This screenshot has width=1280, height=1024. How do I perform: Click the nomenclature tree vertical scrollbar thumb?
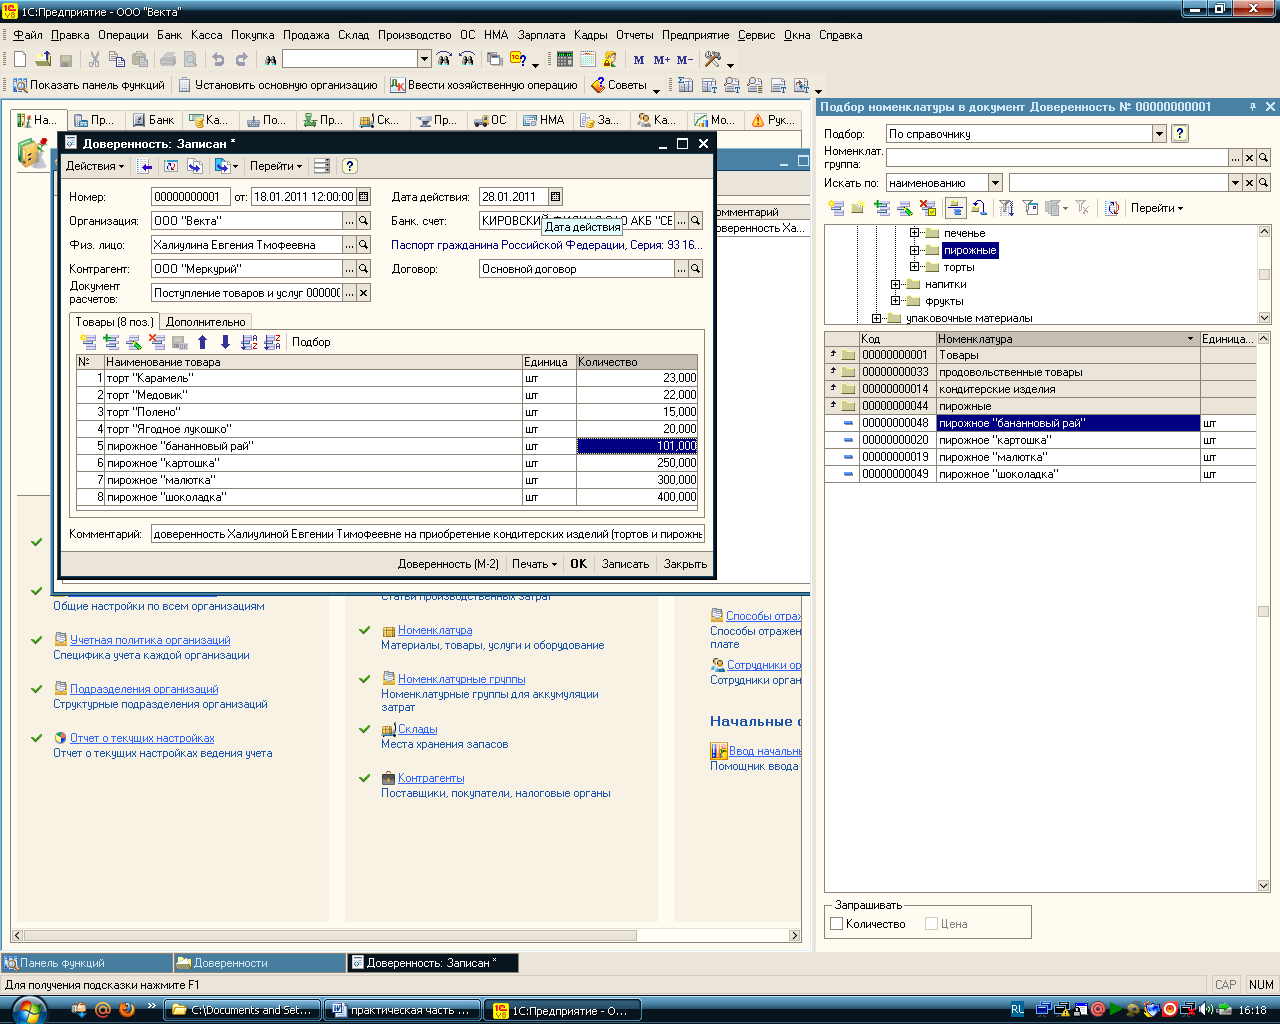click(x=1264, y=274)
